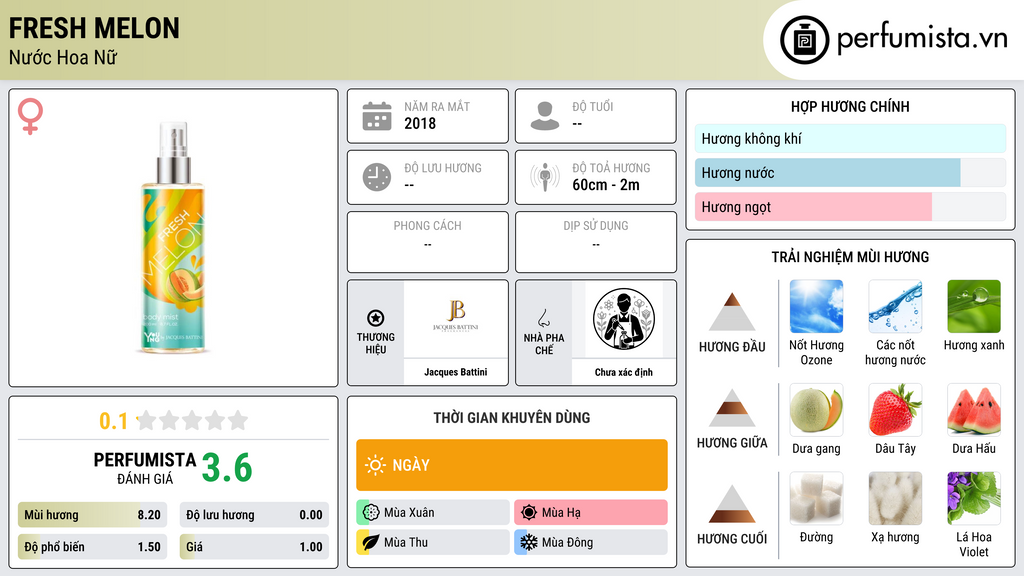This screenshot has height=576, width=1024.
Task: Click the age group person icon
Action: (545, 116)
